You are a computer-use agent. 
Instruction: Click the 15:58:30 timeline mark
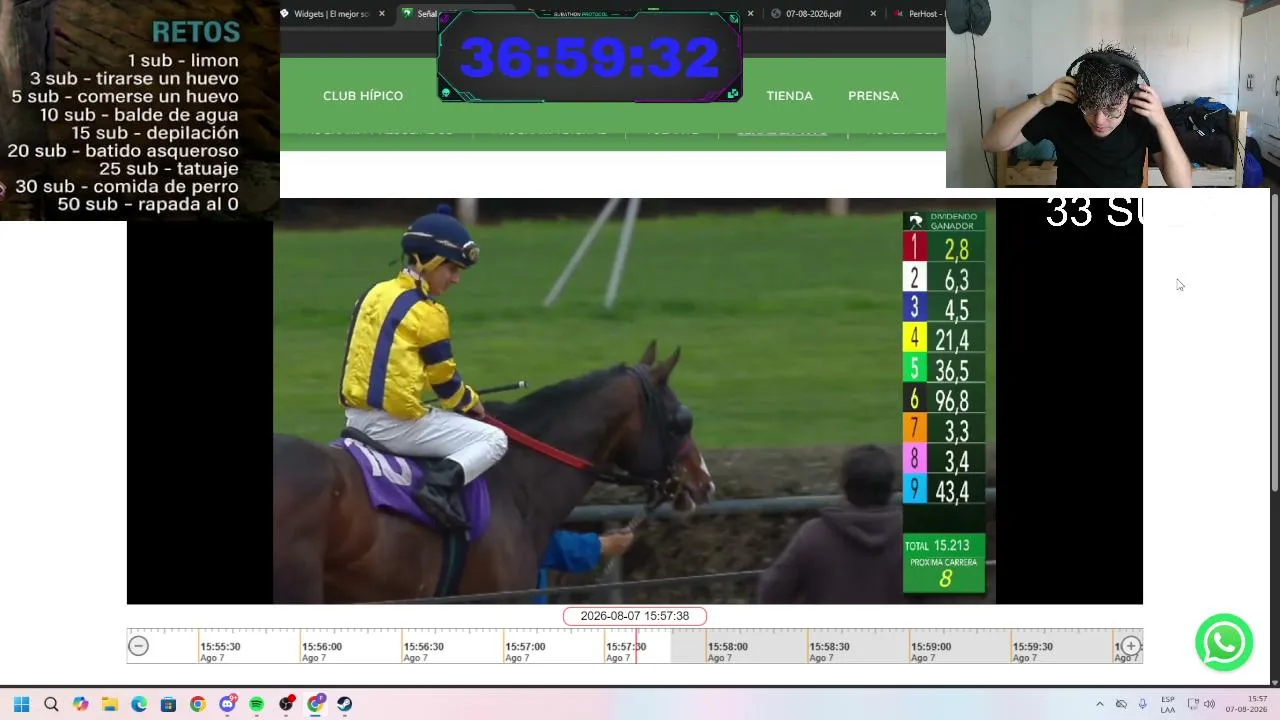coord(830,647)
